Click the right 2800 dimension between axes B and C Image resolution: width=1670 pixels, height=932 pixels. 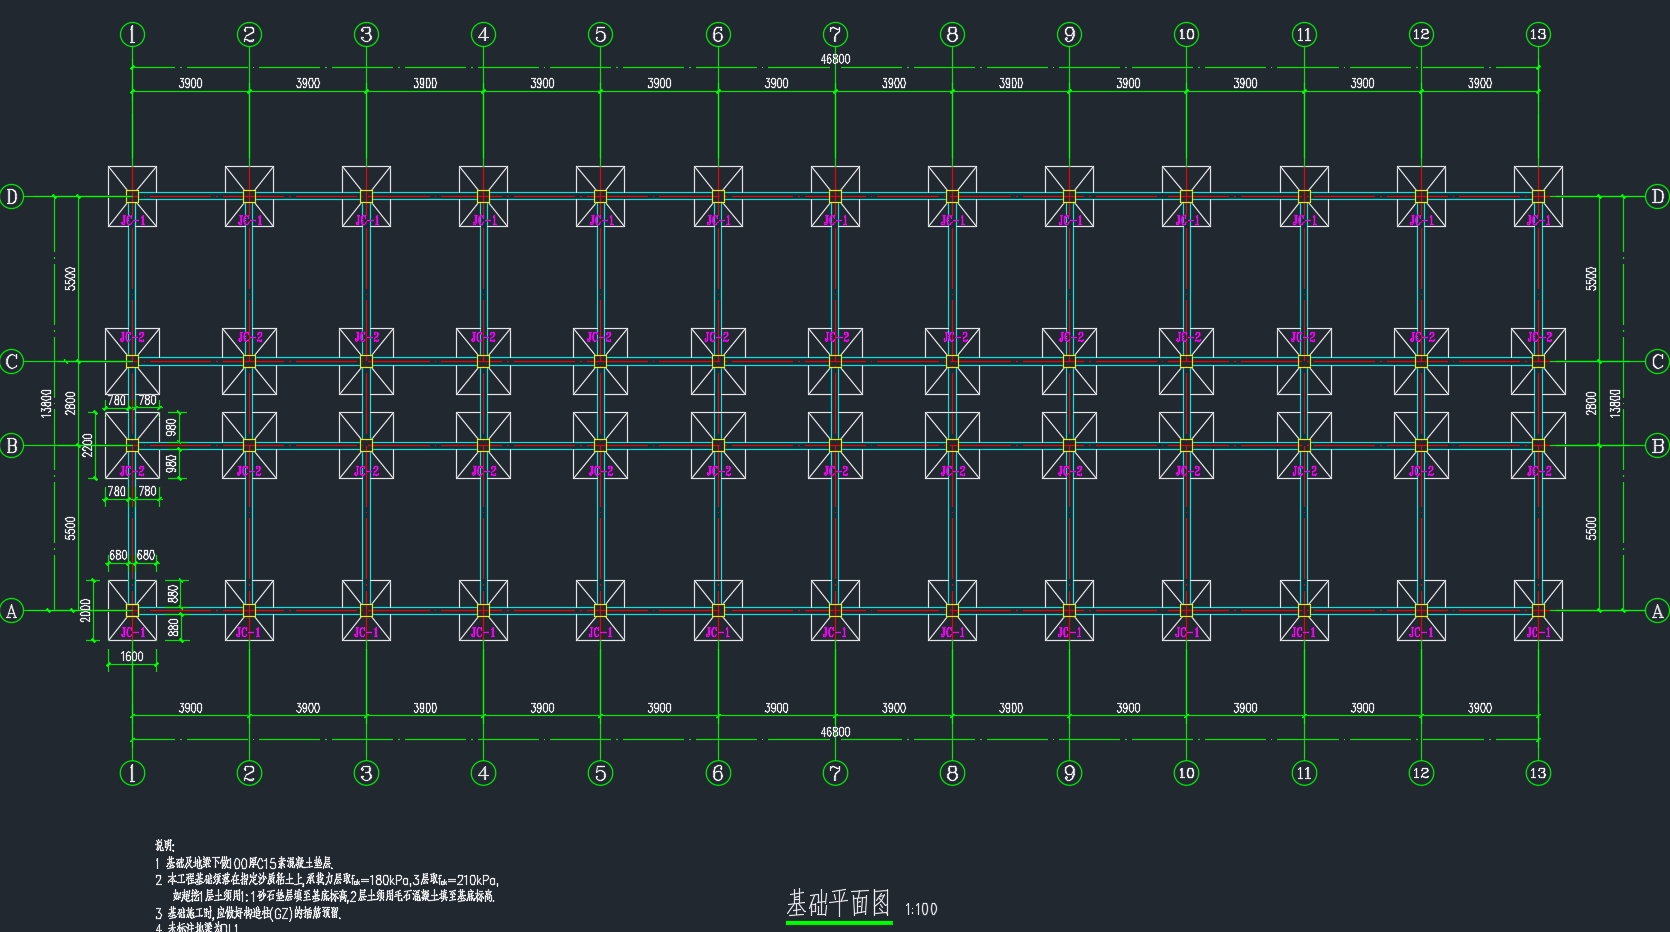(1591, 403)
